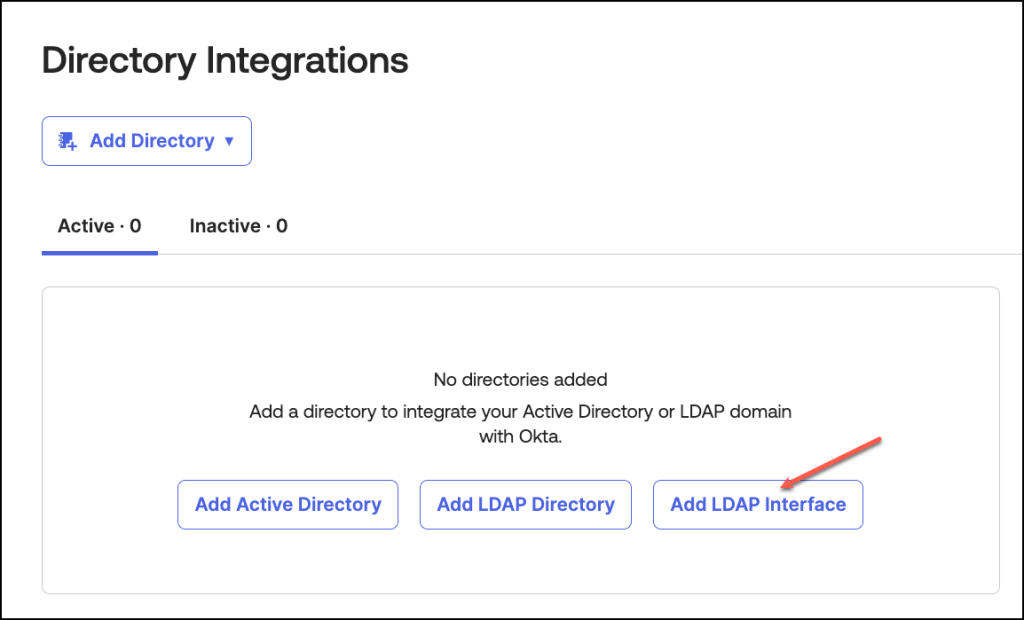Click the word 'Interface' in Add LDAP Interface
This screenshot has height=620, width=1024.
pyautogui.click(x=805, y=504)
